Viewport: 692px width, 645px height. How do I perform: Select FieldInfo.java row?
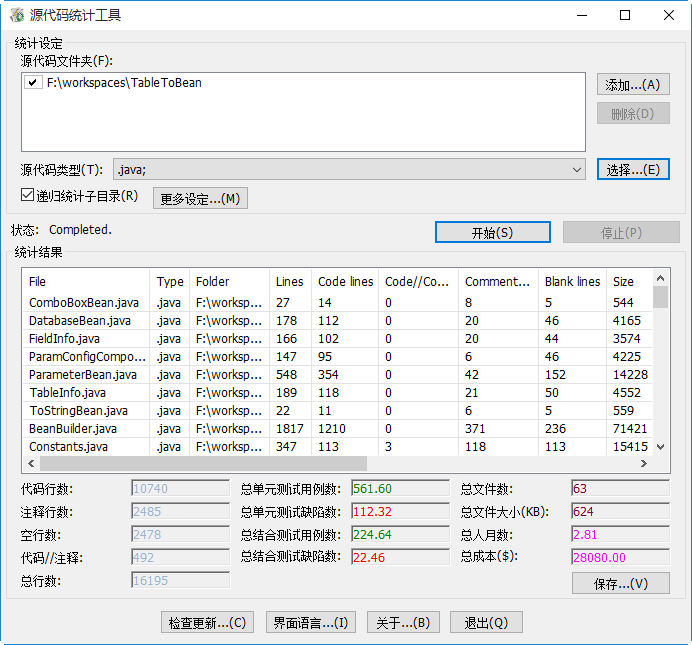click(x=338, y=339)
